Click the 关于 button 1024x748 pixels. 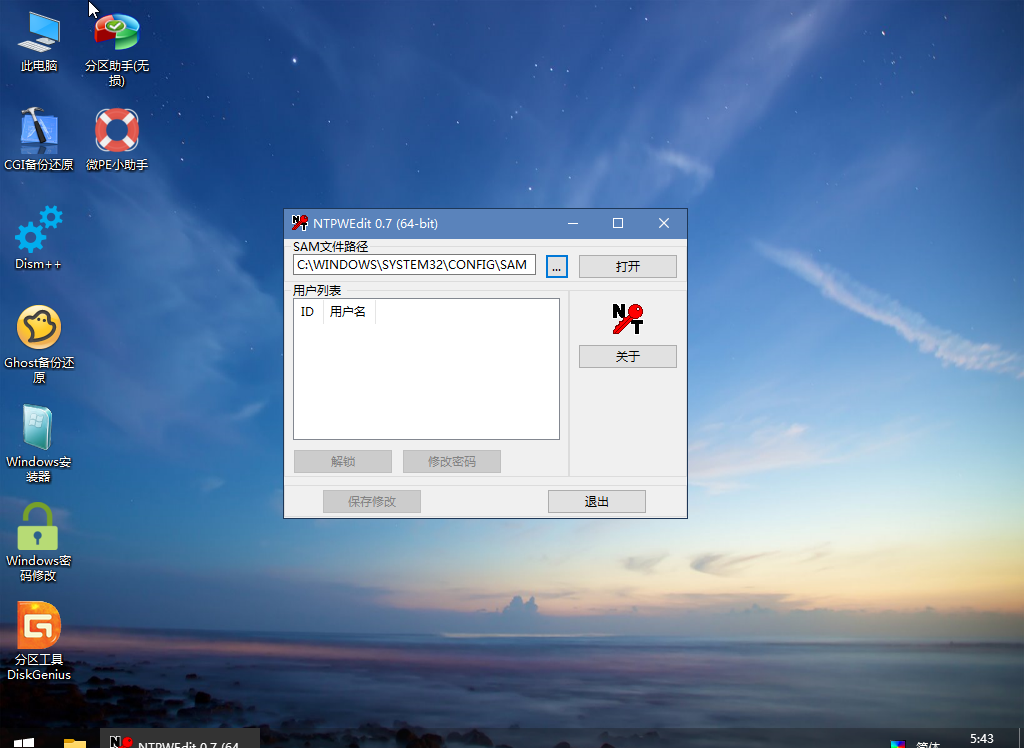click(627, 357)
